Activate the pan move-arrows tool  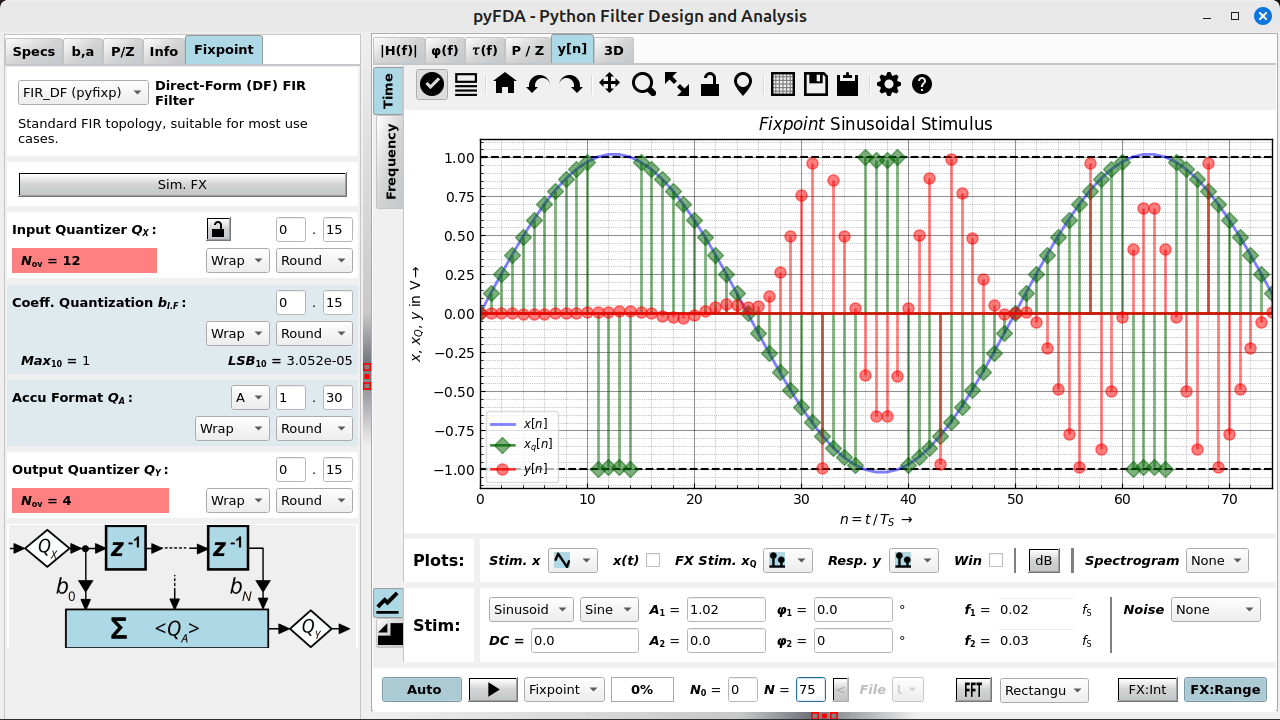point(609,84)
